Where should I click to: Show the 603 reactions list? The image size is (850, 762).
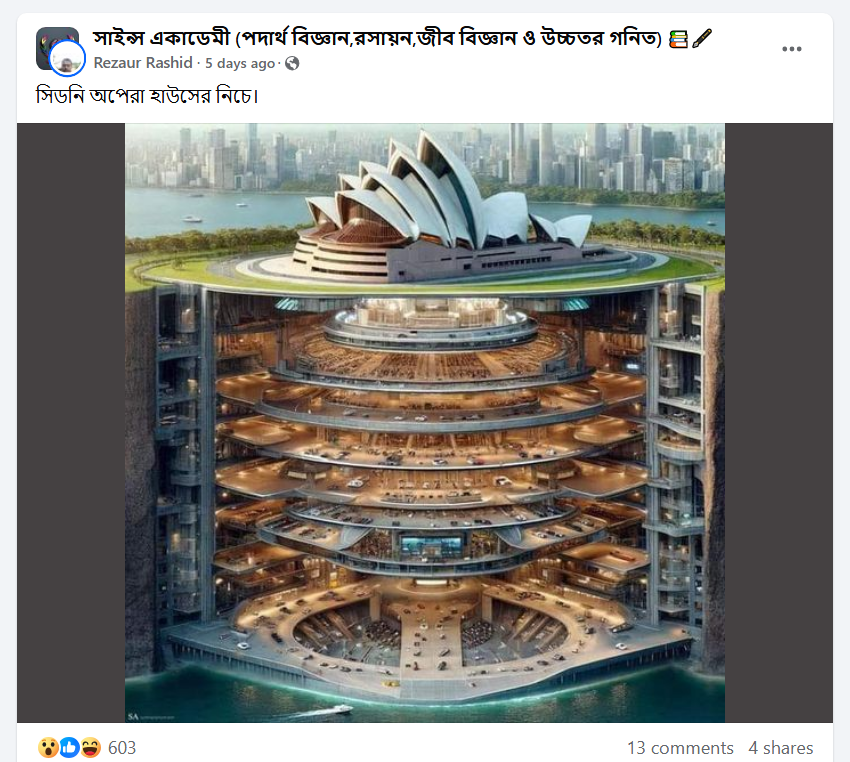tap(122, 748)
